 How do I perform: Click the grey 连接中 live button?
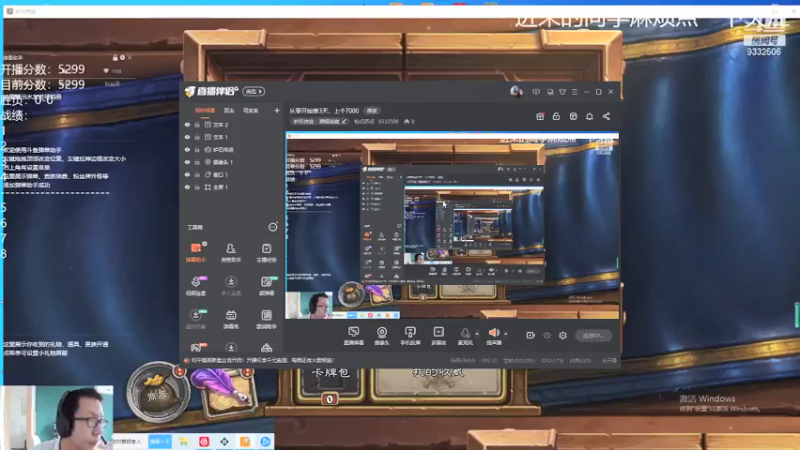coord(593,336)
